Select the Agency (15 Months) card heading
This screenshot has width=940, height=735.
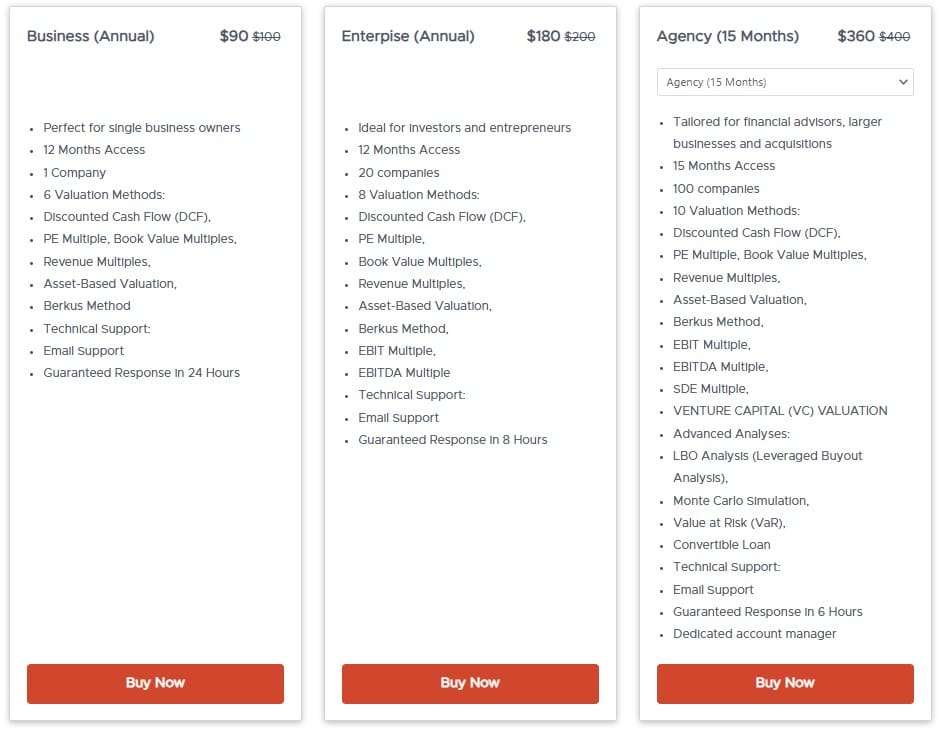coord(728,37)
